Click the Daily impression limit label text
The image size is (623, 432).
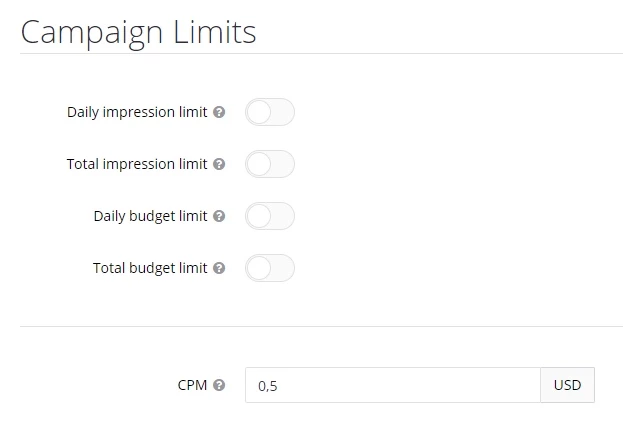click(x=137, y=112)
